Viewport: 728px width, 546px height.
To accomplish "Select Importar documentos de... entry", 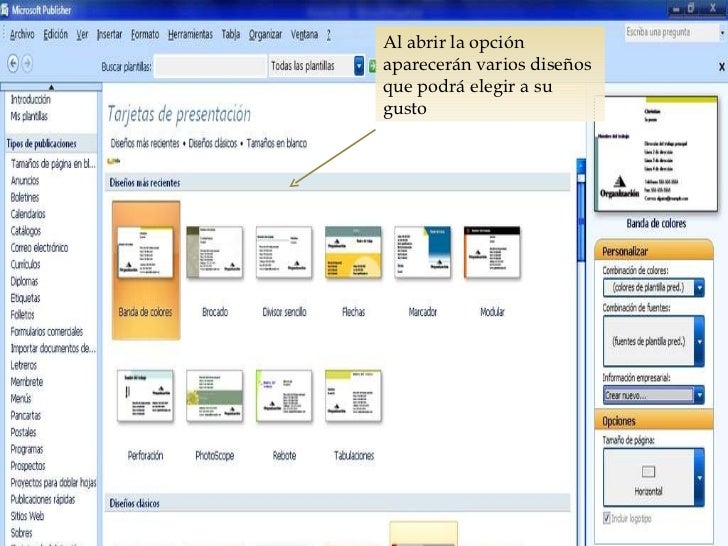I will point(53,348).
